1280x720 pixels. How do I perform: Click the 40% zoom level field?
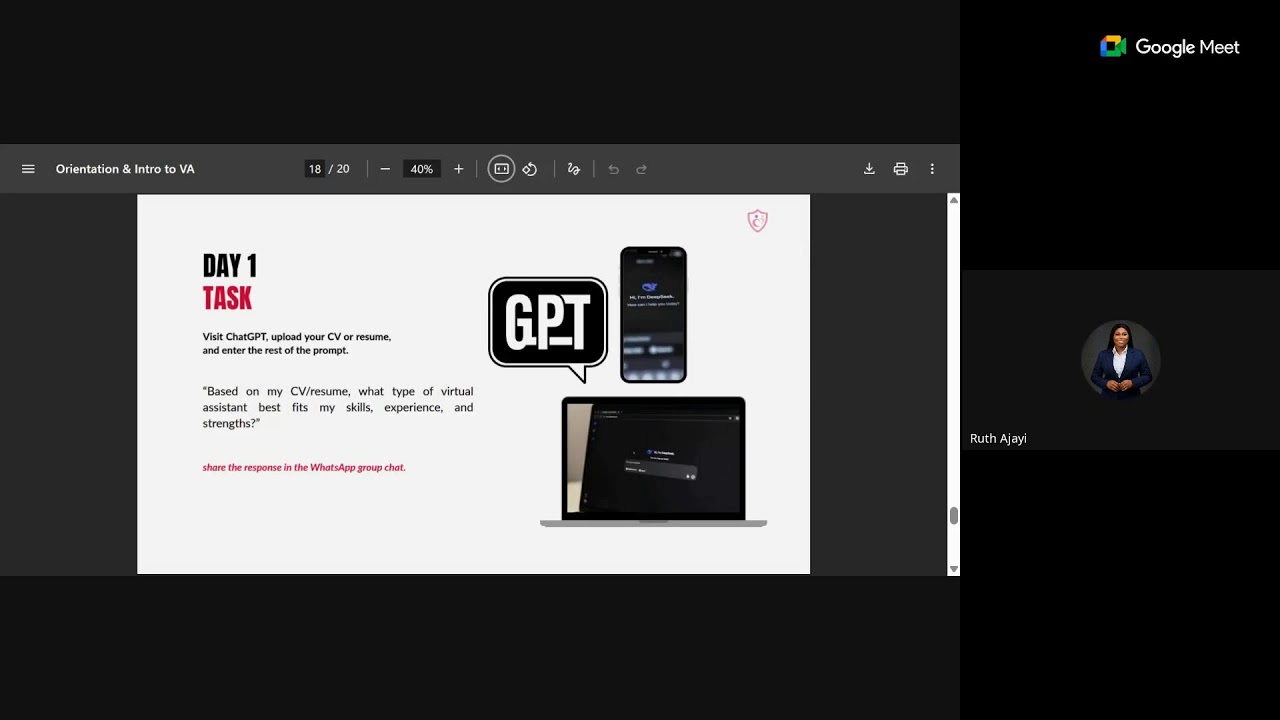click(x=422, y=169)
